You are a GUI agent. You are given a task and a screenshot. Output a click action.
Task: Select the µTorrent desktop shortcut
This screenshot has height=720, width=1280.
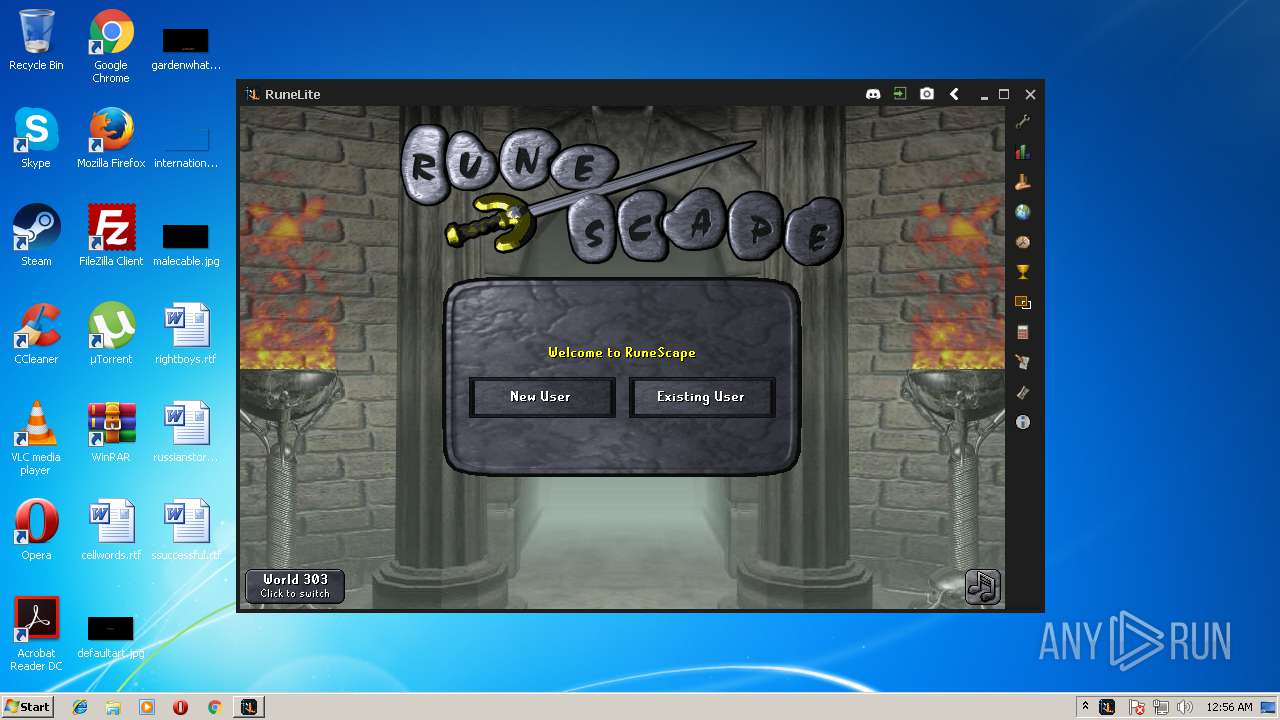click(111, 334)
